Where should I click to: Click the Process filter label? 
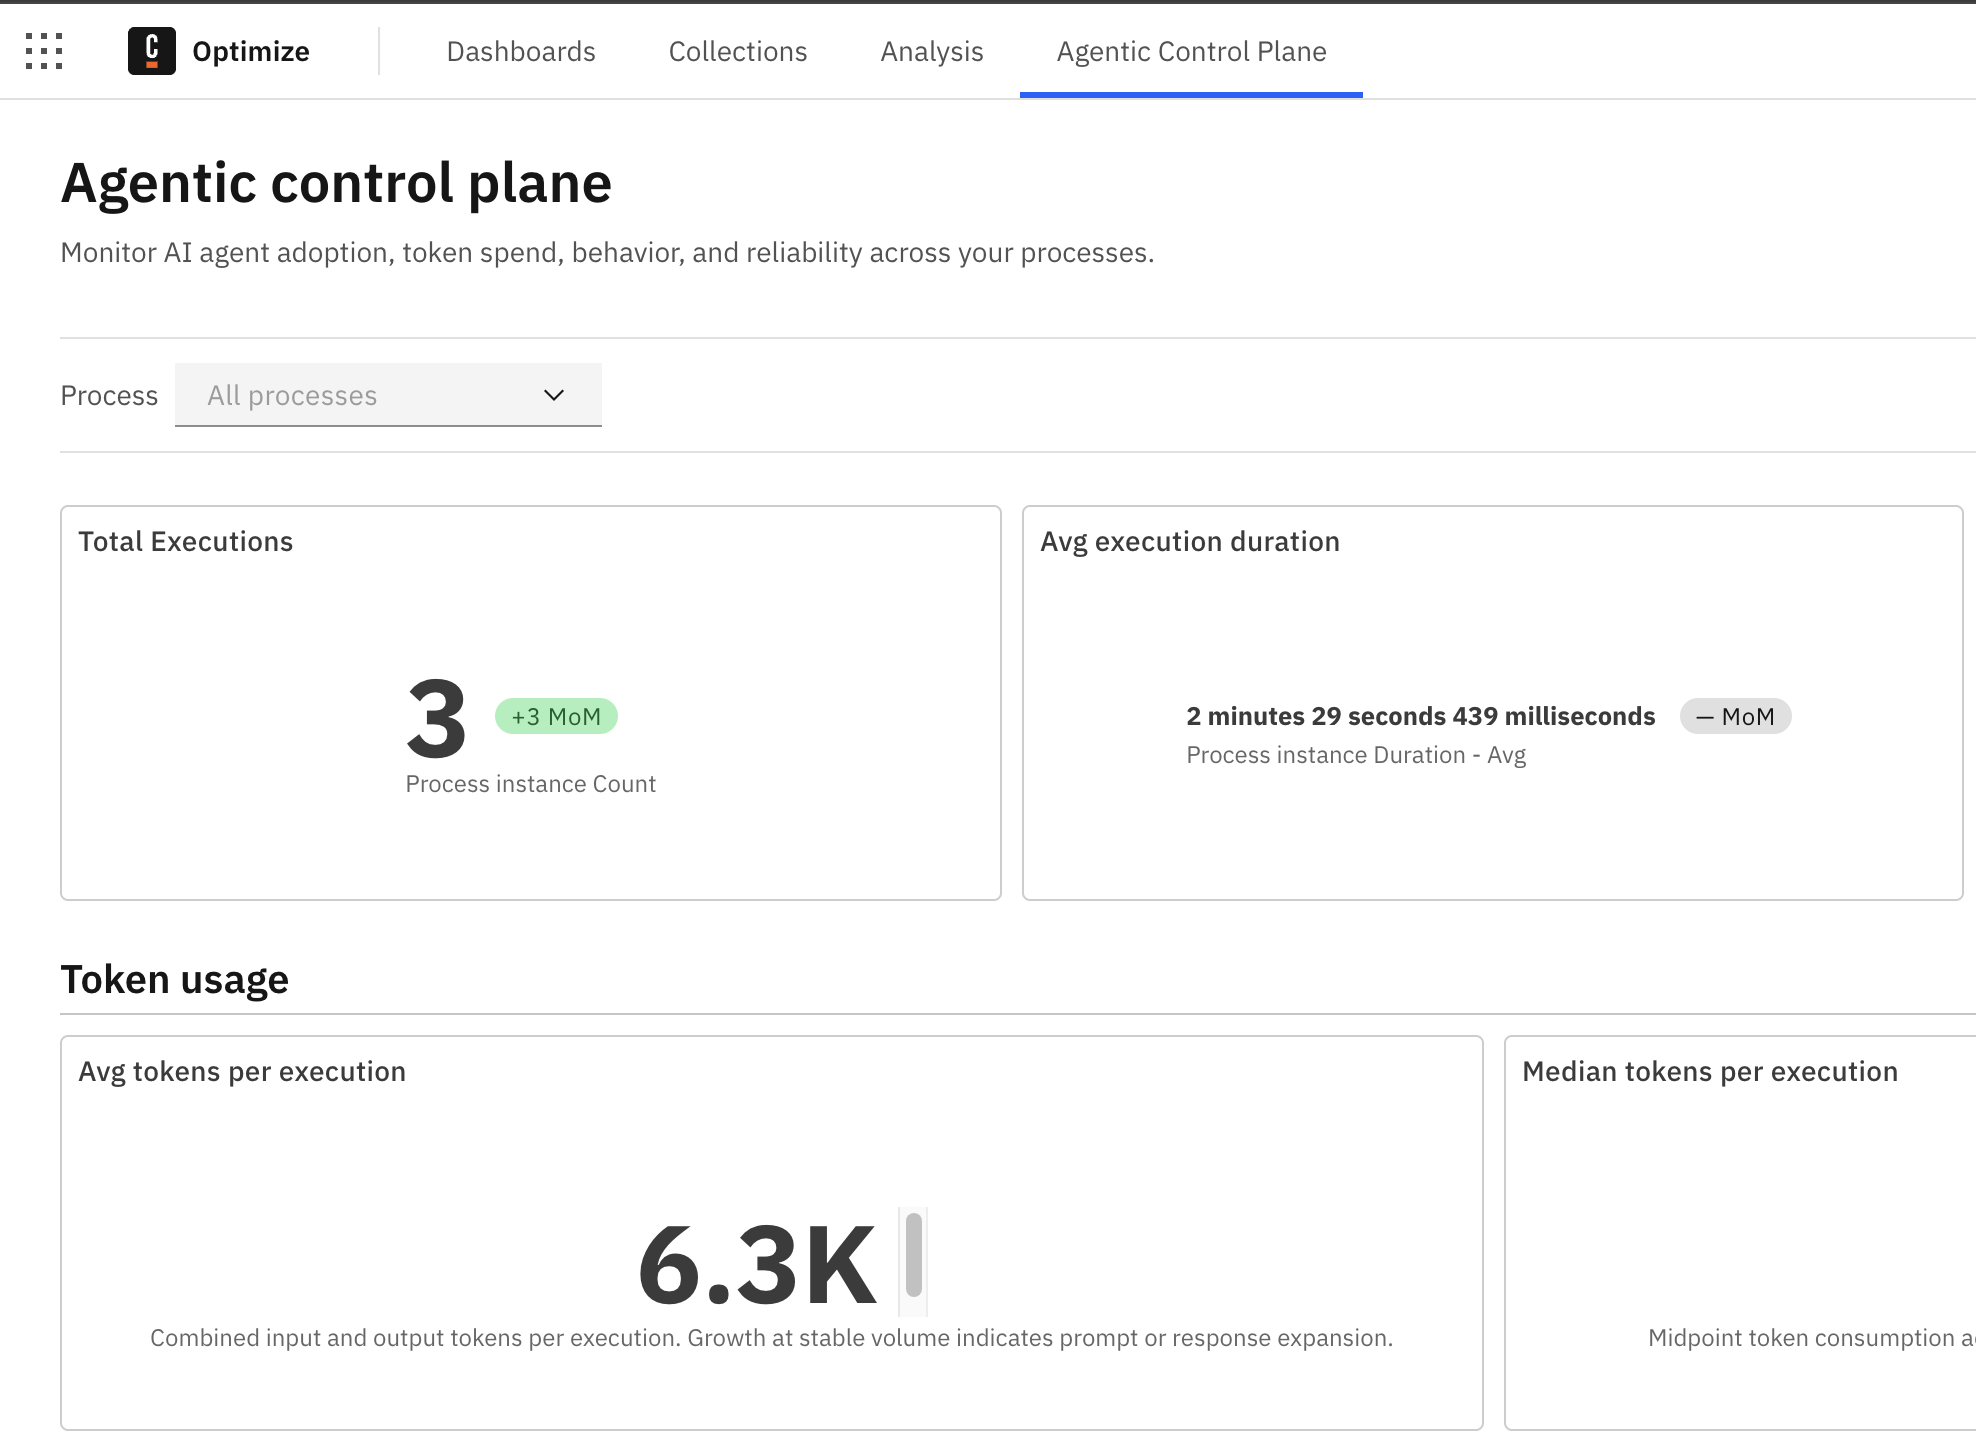(x=109, y=396)
